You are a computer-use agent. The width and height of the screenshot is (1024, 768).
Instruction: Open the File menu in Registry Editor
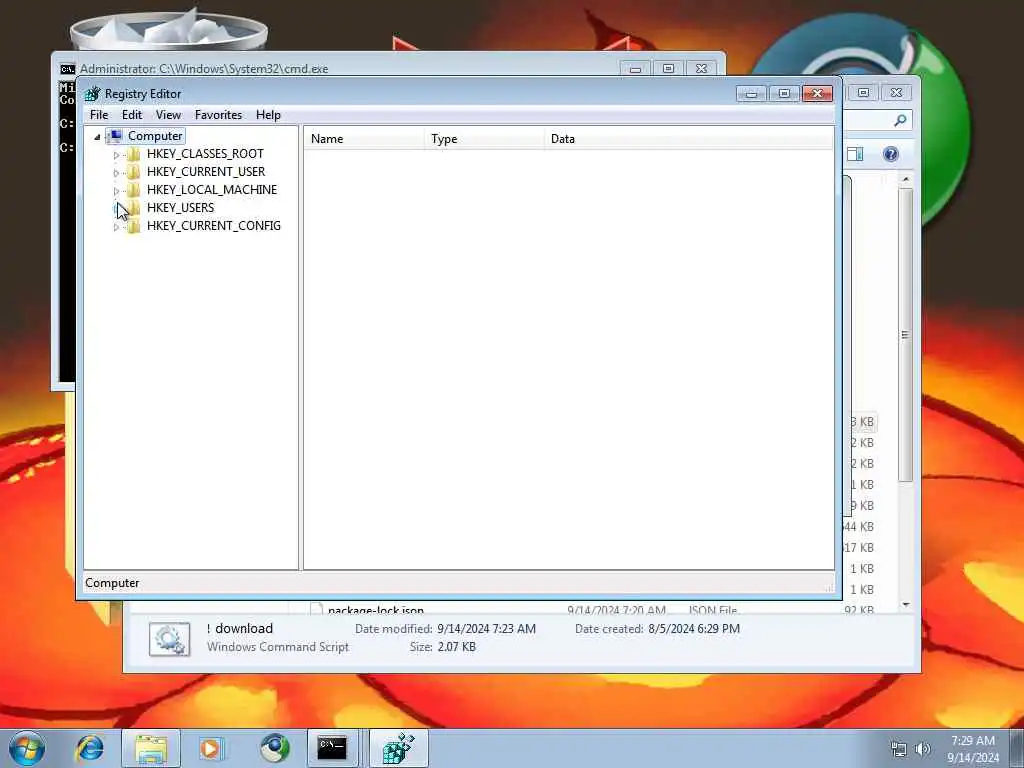99,115
